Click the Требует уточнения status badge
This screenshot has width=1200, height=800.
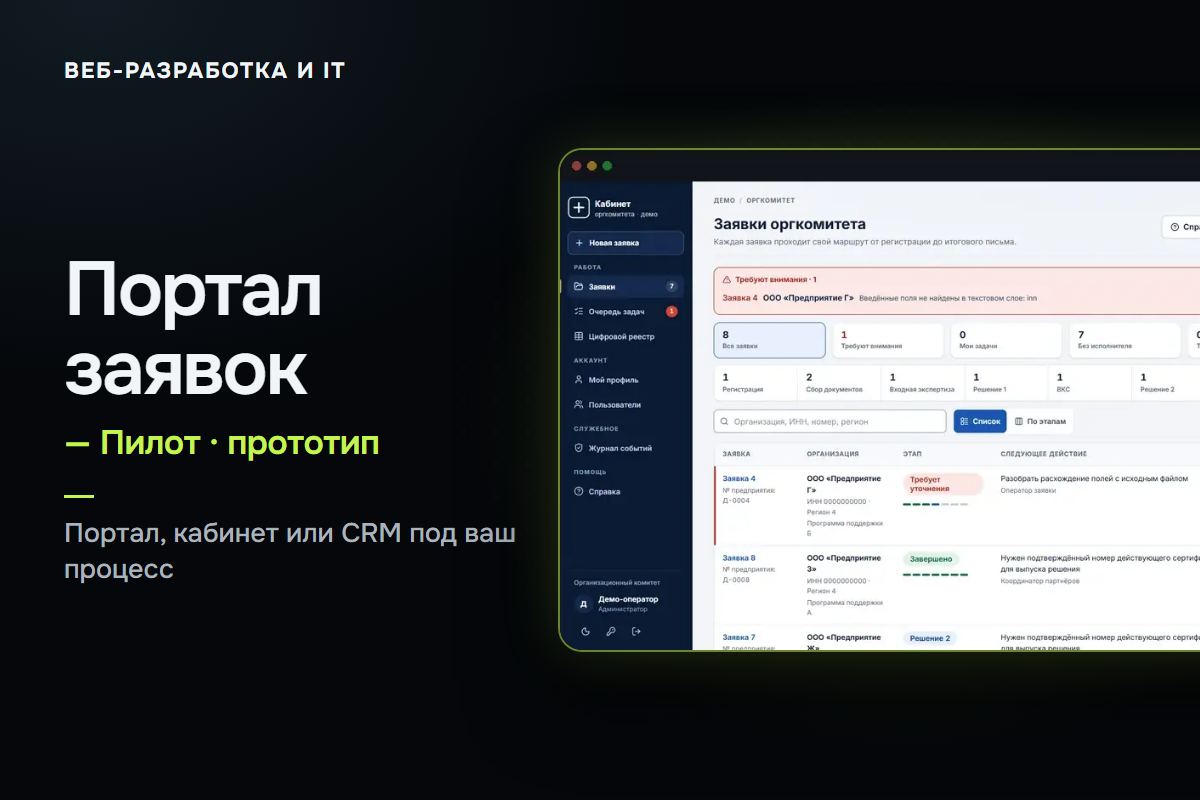pos(943,484)
